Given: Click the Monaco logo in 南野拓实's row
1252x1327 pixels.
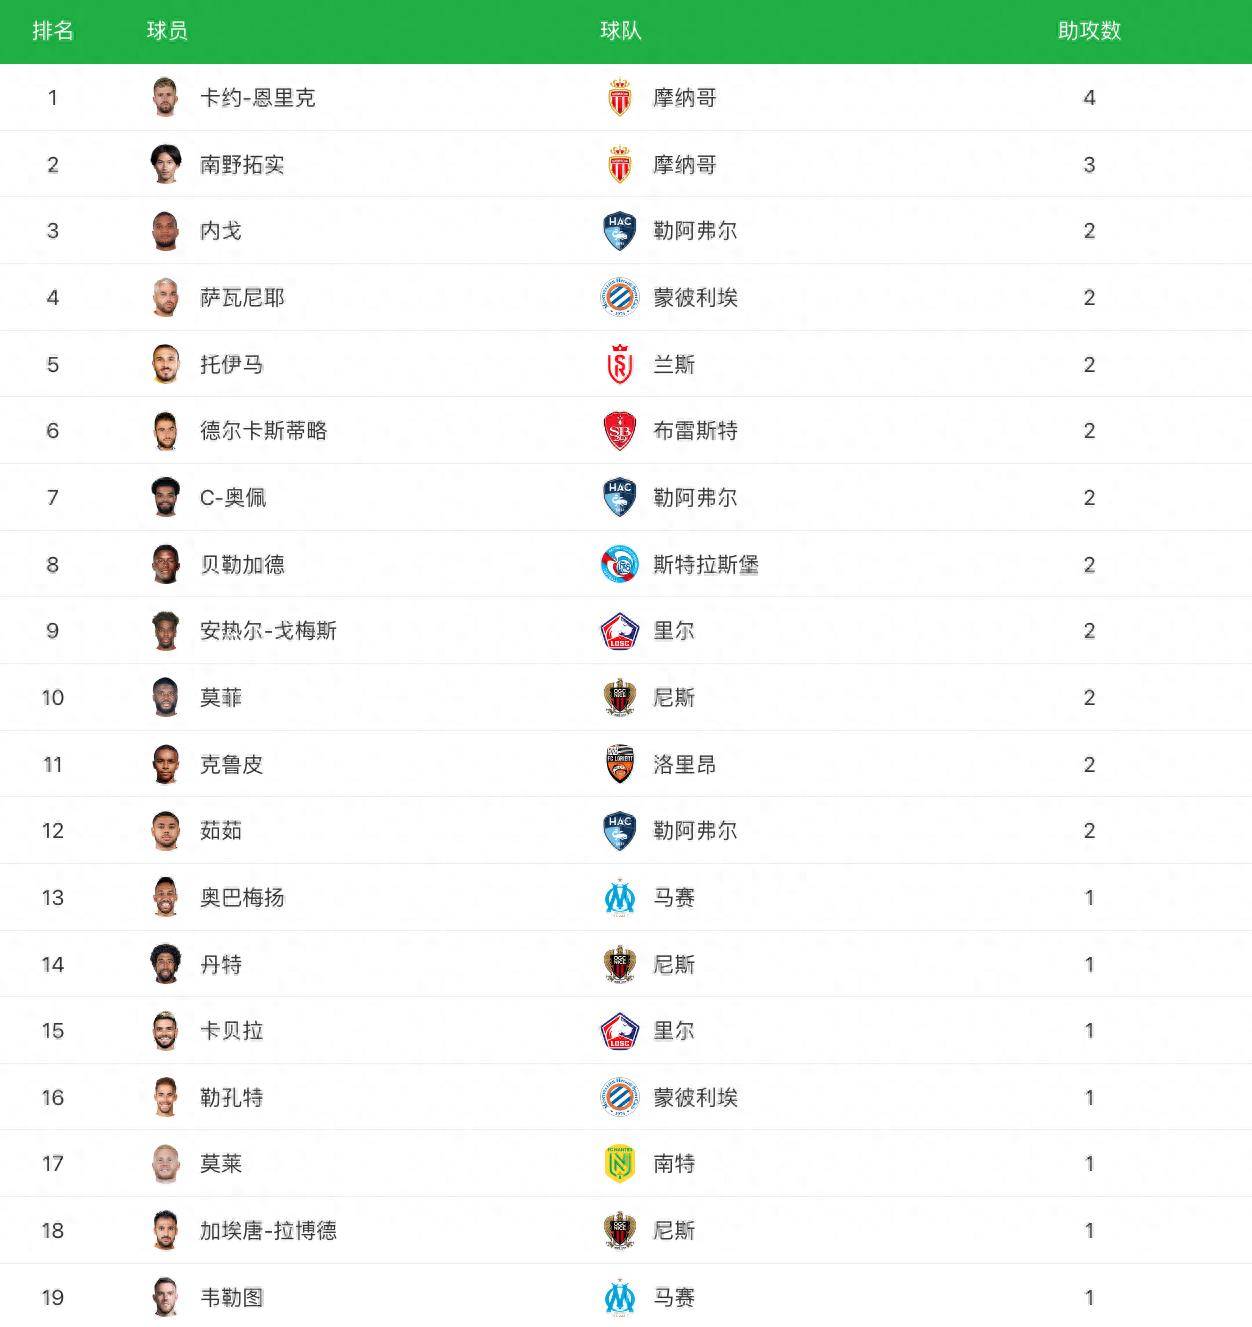Looking at the screenshot, I should (620, 164).
